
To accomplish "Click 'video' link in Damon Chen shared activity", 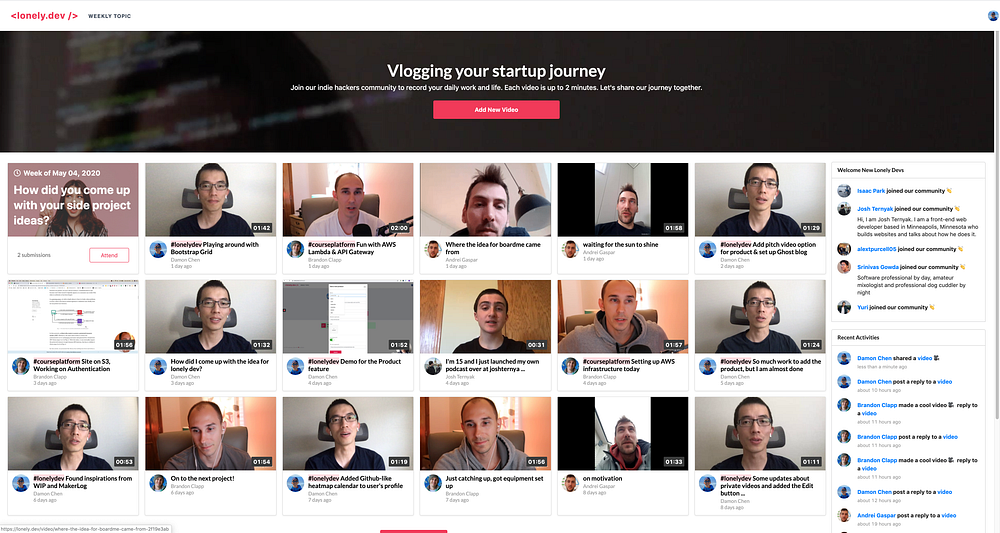I will (924, 358).
